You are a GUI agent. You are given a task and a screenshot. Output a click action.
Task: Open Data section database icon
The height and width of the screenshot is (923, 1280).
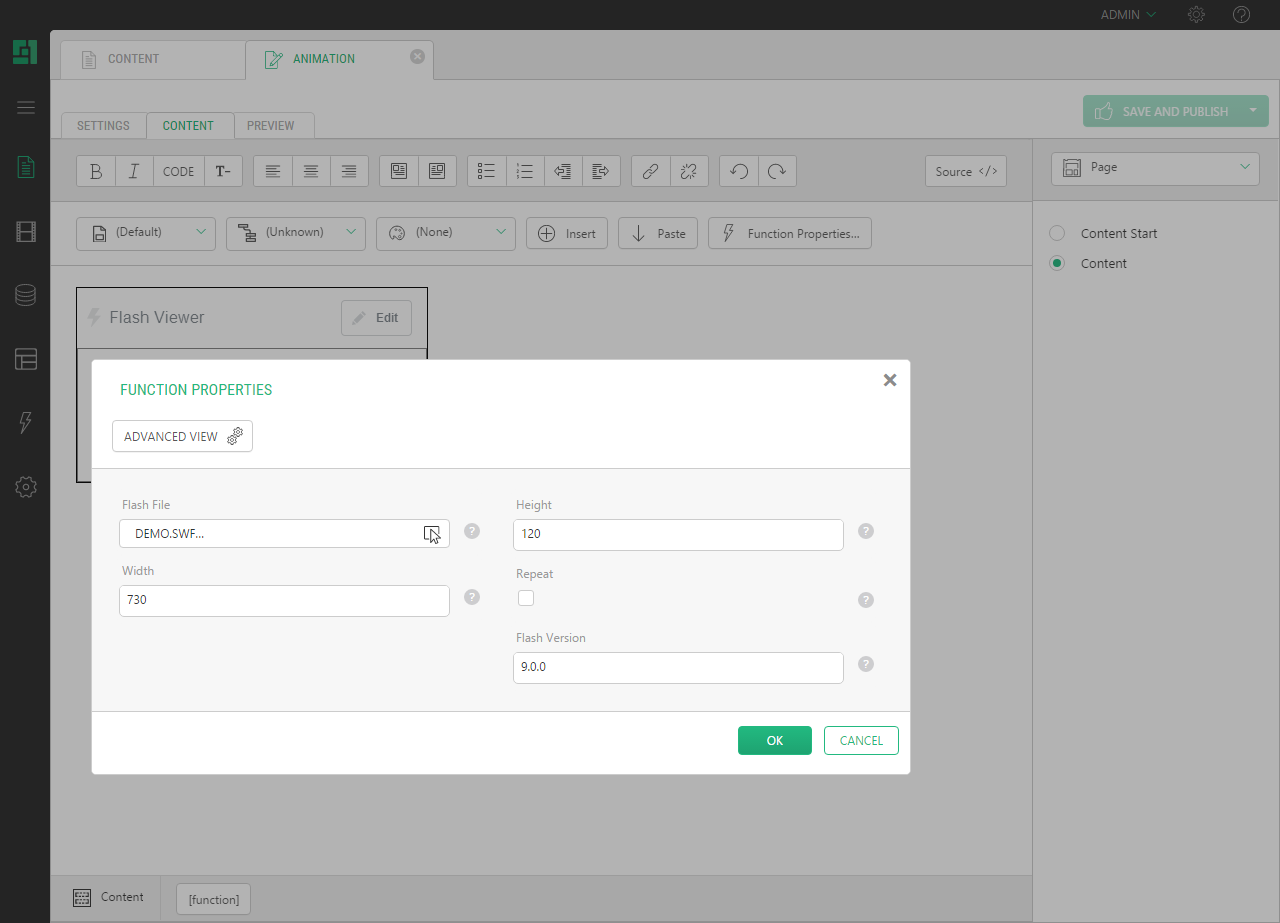(26, 295)
